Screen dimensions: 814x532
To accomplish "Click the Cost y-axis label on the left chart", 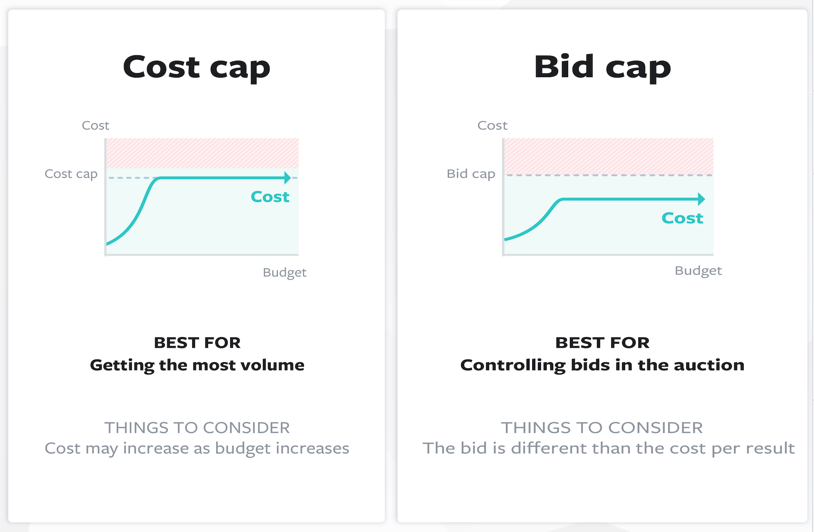I will [x=96, y=126].
